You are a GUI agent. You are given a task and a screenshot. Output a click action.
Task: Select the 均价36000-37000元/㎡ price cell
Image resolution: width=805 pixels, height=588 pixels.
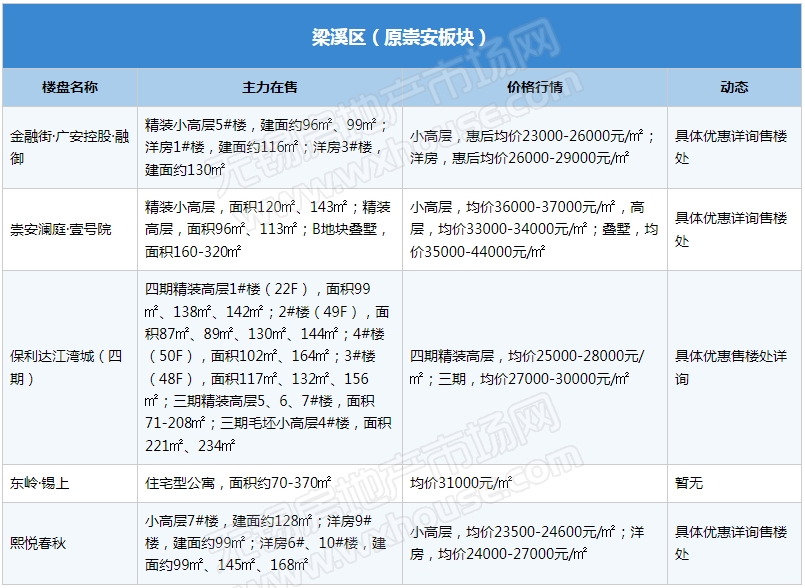pos(535,229)
